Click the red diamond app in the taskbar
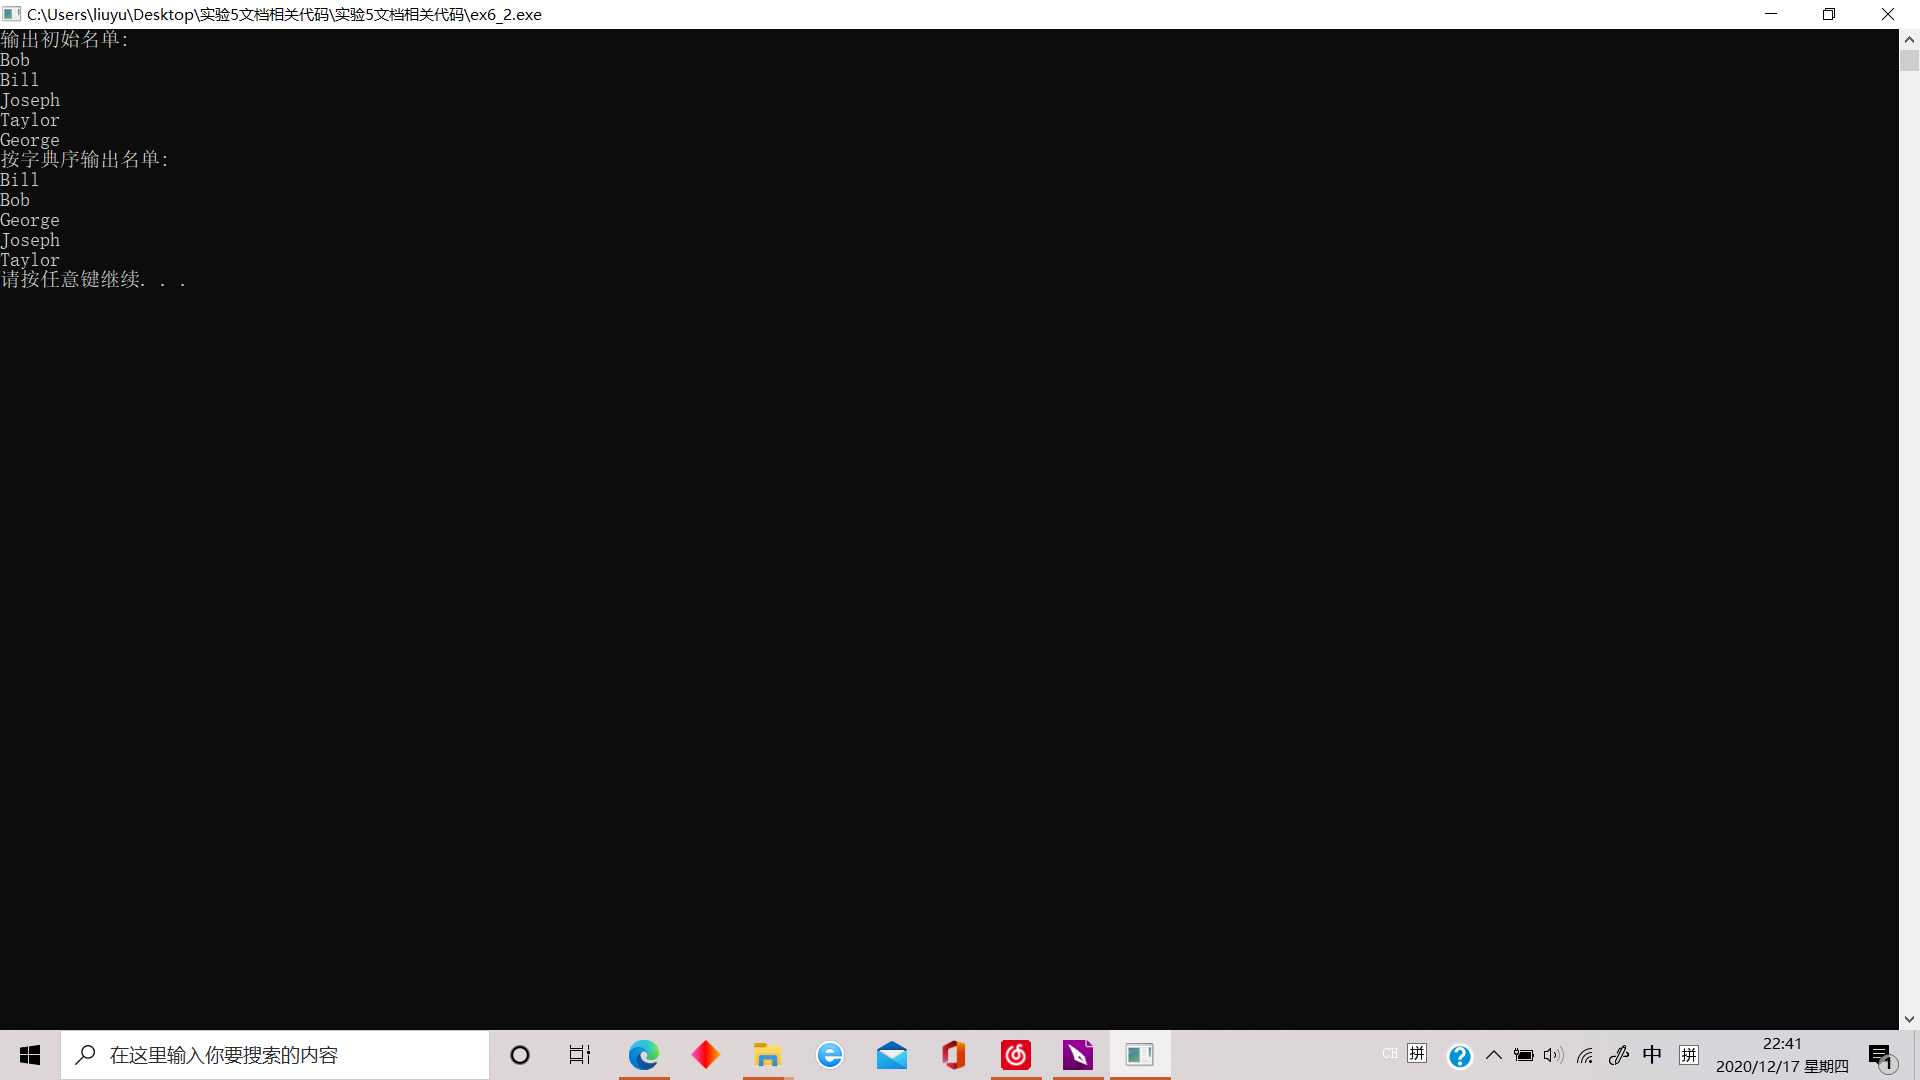The height and width of the screenshot is (1080, 1920). (706, 1055)
